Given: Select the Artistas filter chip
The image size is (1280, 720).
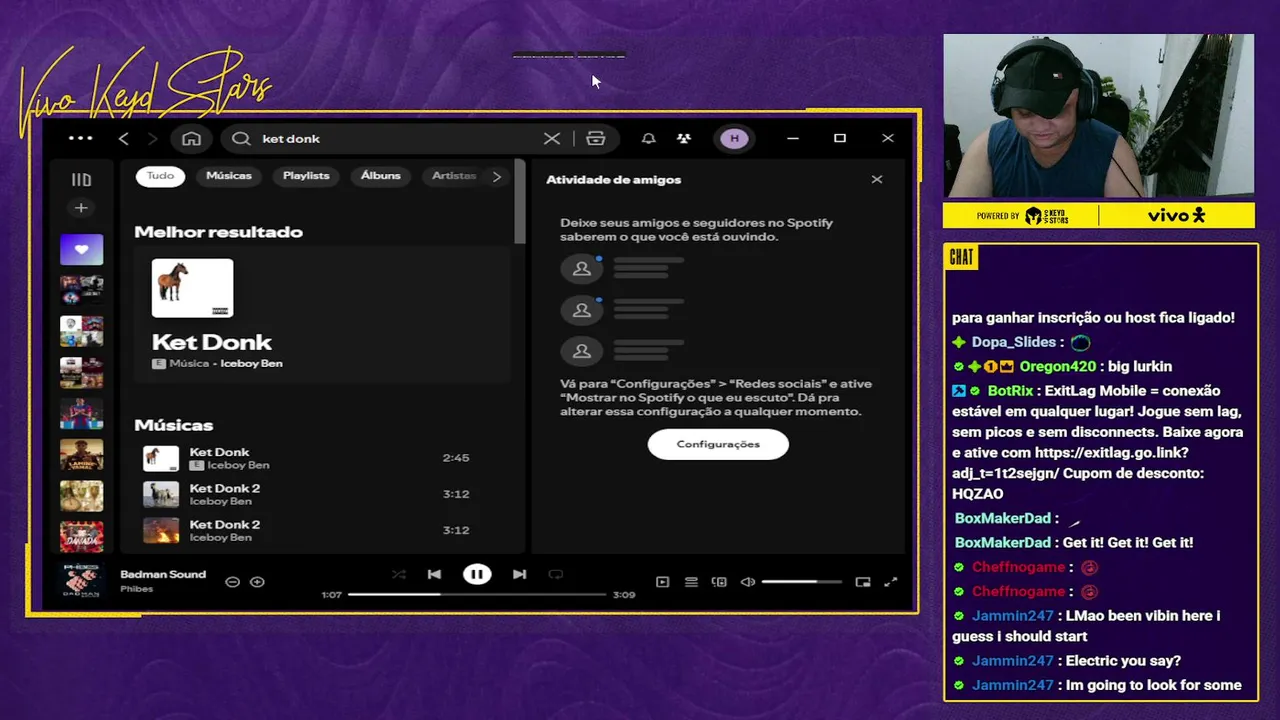Looking at the screenshot, I should coord(454,176).
